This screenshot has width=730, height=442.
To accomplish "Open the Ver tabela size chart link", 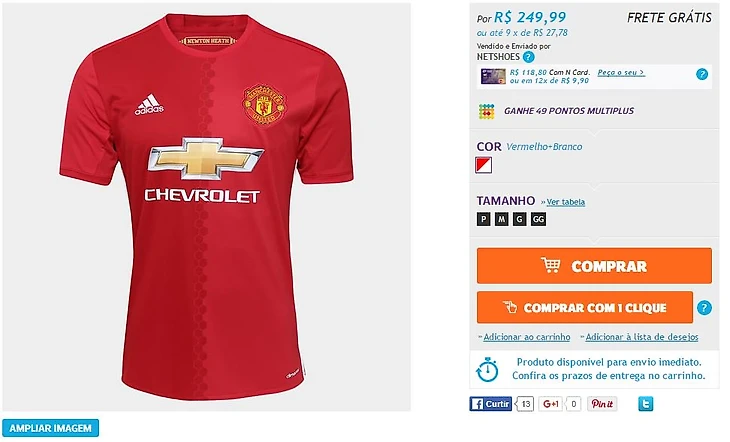I will [566, 202].
